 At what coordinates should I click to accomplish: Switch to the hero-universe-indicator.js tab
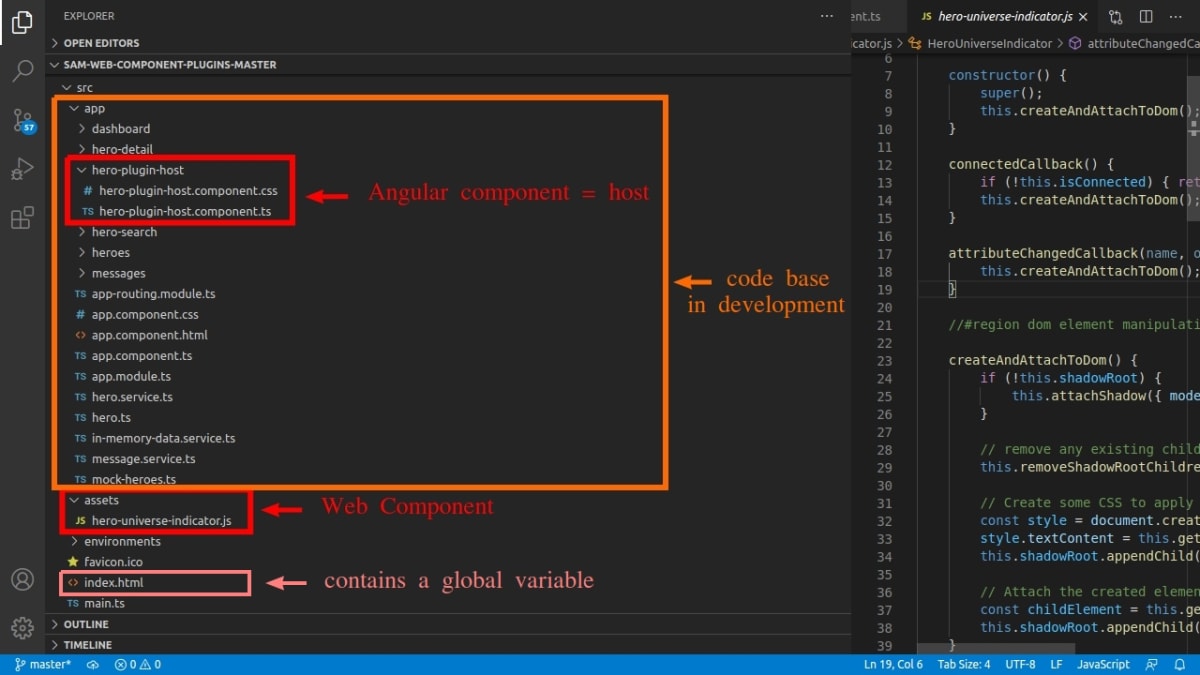1003,16
